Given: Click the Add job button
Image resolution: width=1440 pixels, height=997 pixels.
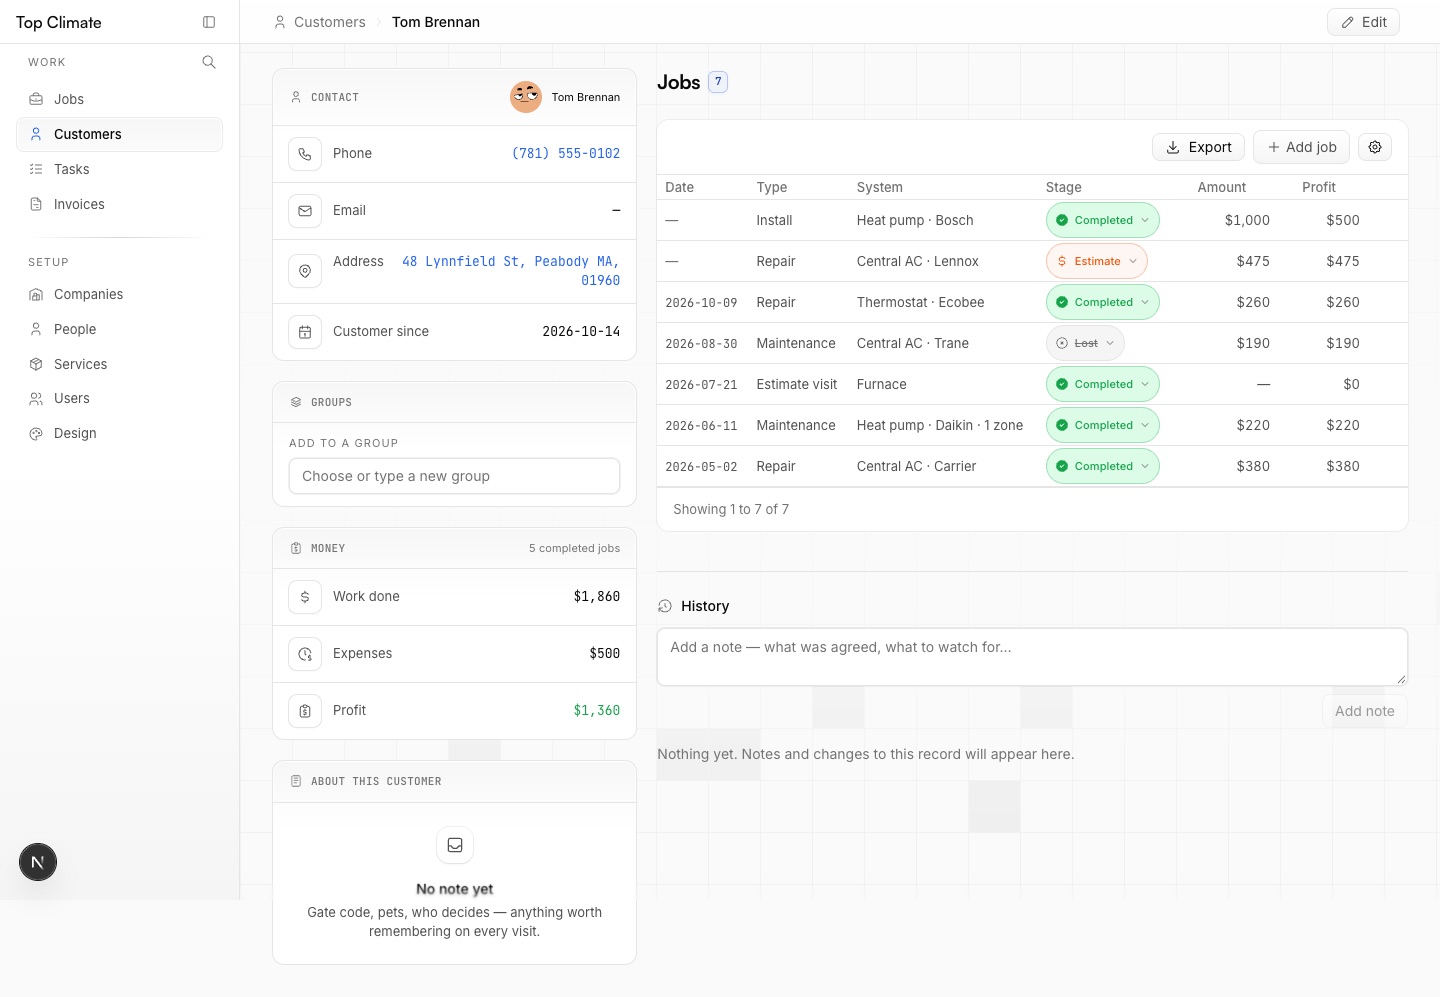Looking at the screenshot, I should point(1301,147).
